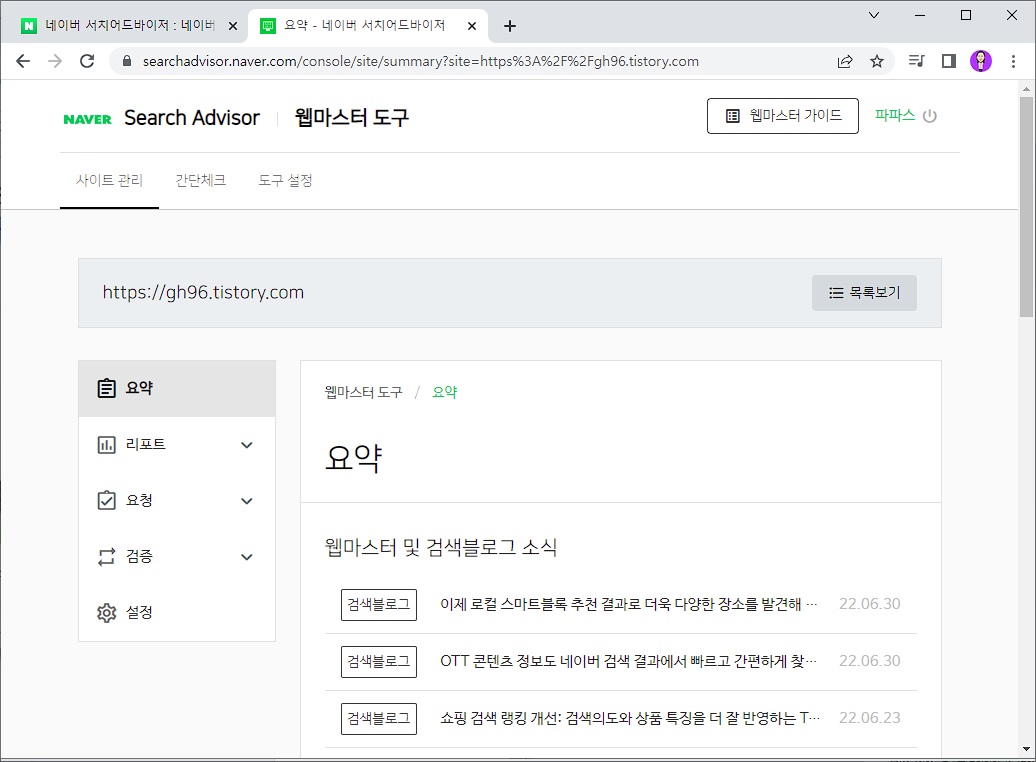Select the 요약 - 네이버 서치어드바이저 tab
Viewport: 1036px width, 762px height.
pos(368,26)
